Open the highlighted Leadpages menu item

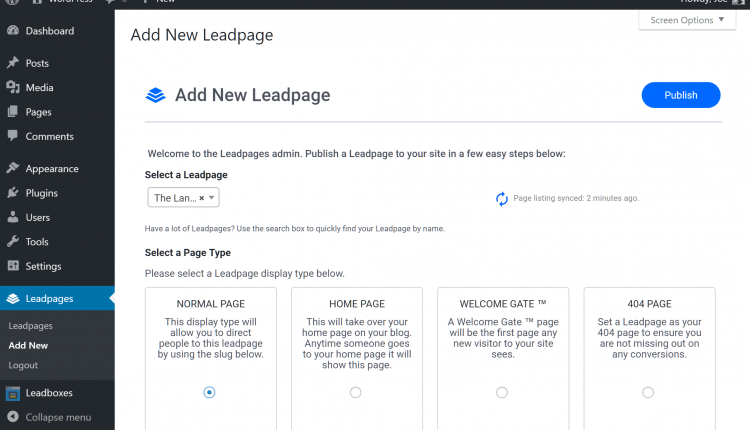coord(57,298)
